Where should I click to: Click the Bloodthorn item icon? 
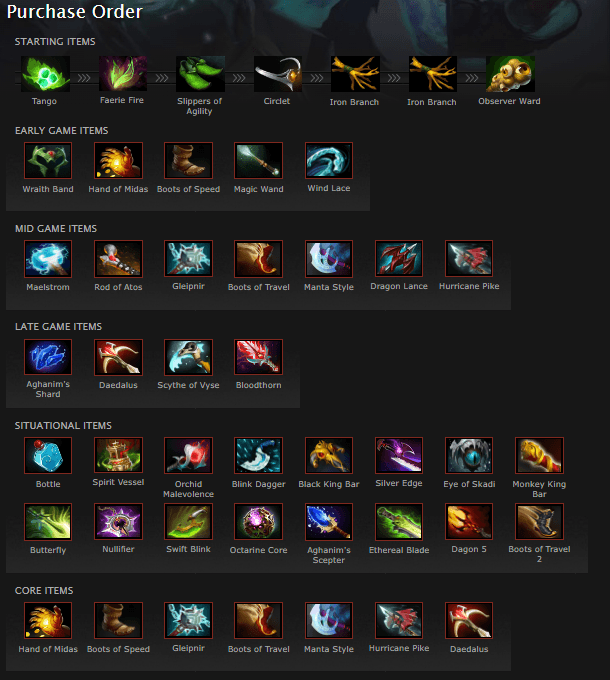(x=258, y=357)
